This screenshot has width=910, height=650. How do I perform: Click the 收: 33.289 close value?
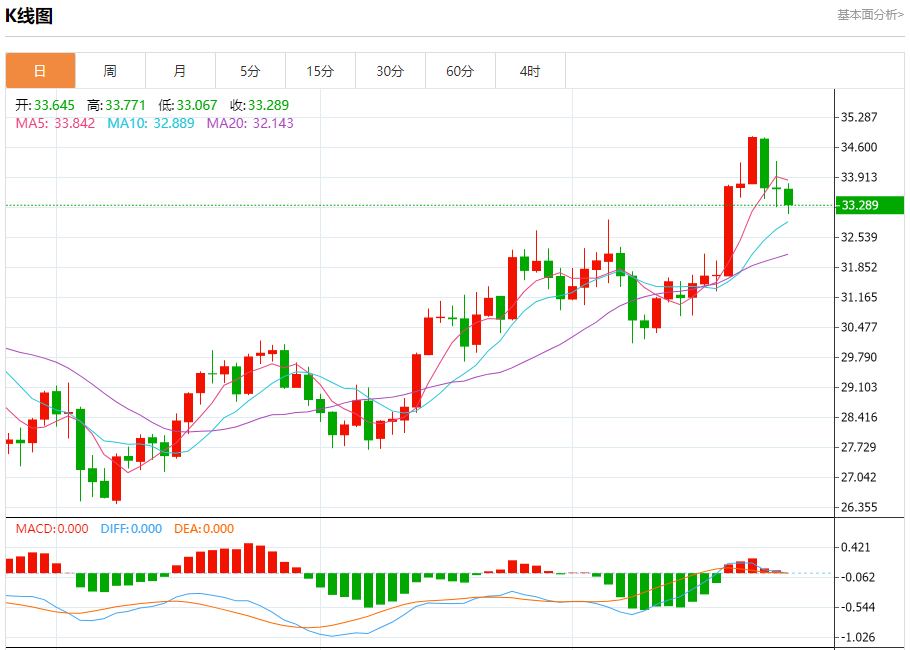click(x=259, y=105)
